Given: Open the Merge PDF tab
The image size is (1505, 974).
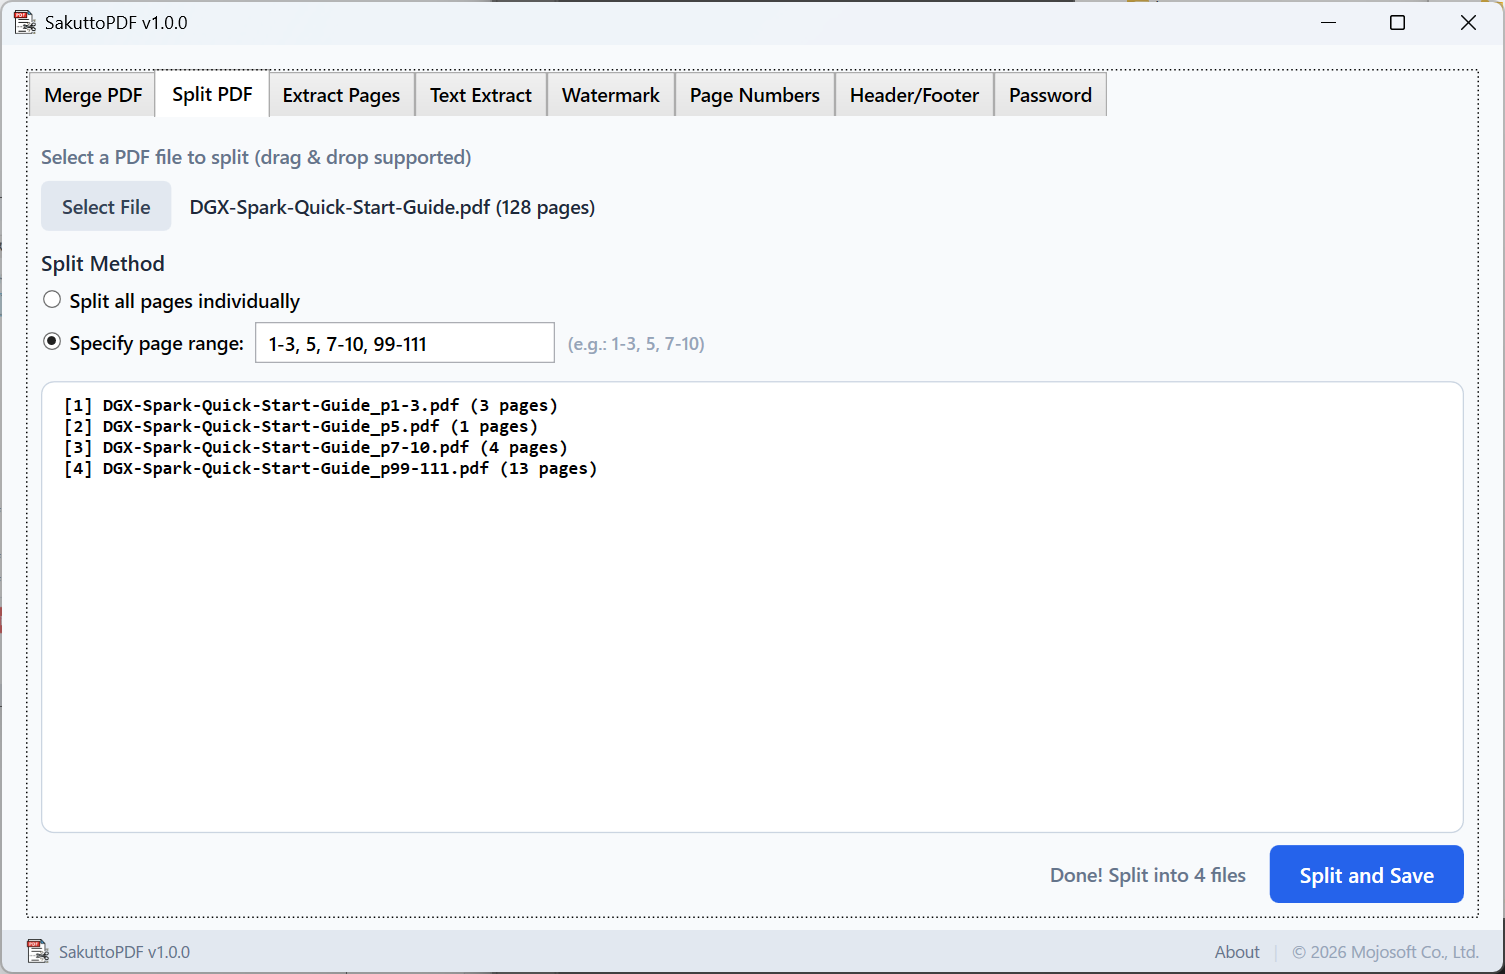Looking at the screenshot, I should 93,95.
